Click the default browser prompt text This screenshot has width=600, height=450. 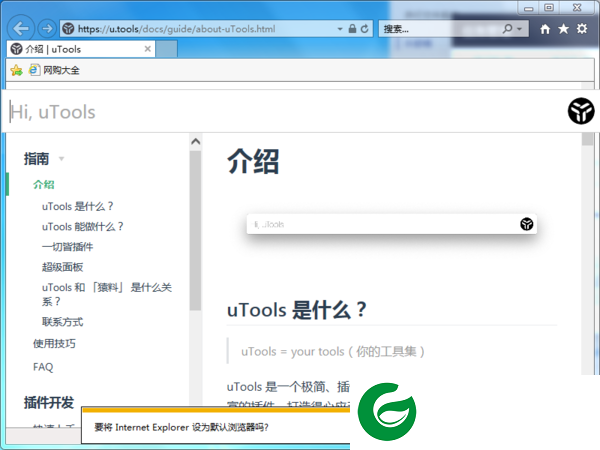[x=181, y=427]
